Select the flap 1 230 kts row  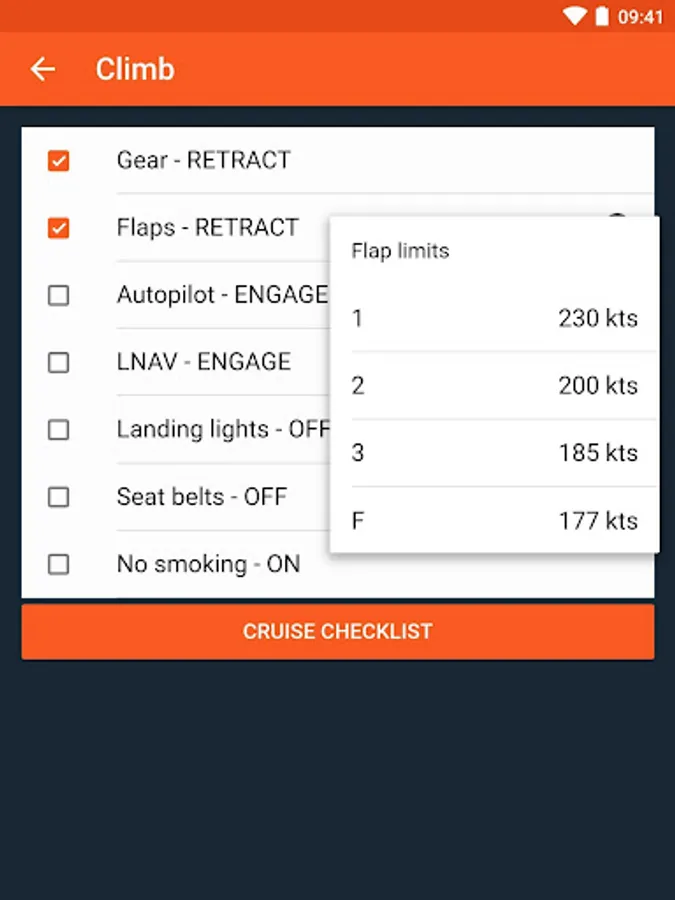pyautogui.click(x=495, y=318)
